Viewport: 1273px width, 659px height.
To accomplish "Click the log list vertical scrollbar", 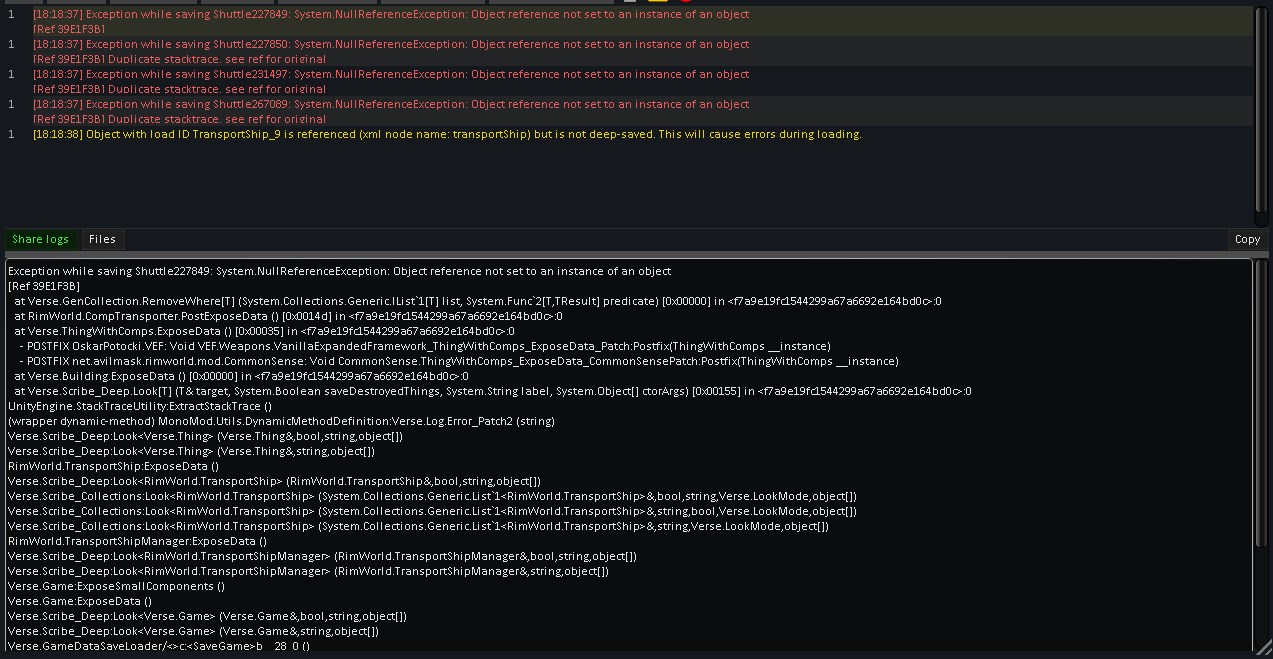I will (x=1261, y=110).
